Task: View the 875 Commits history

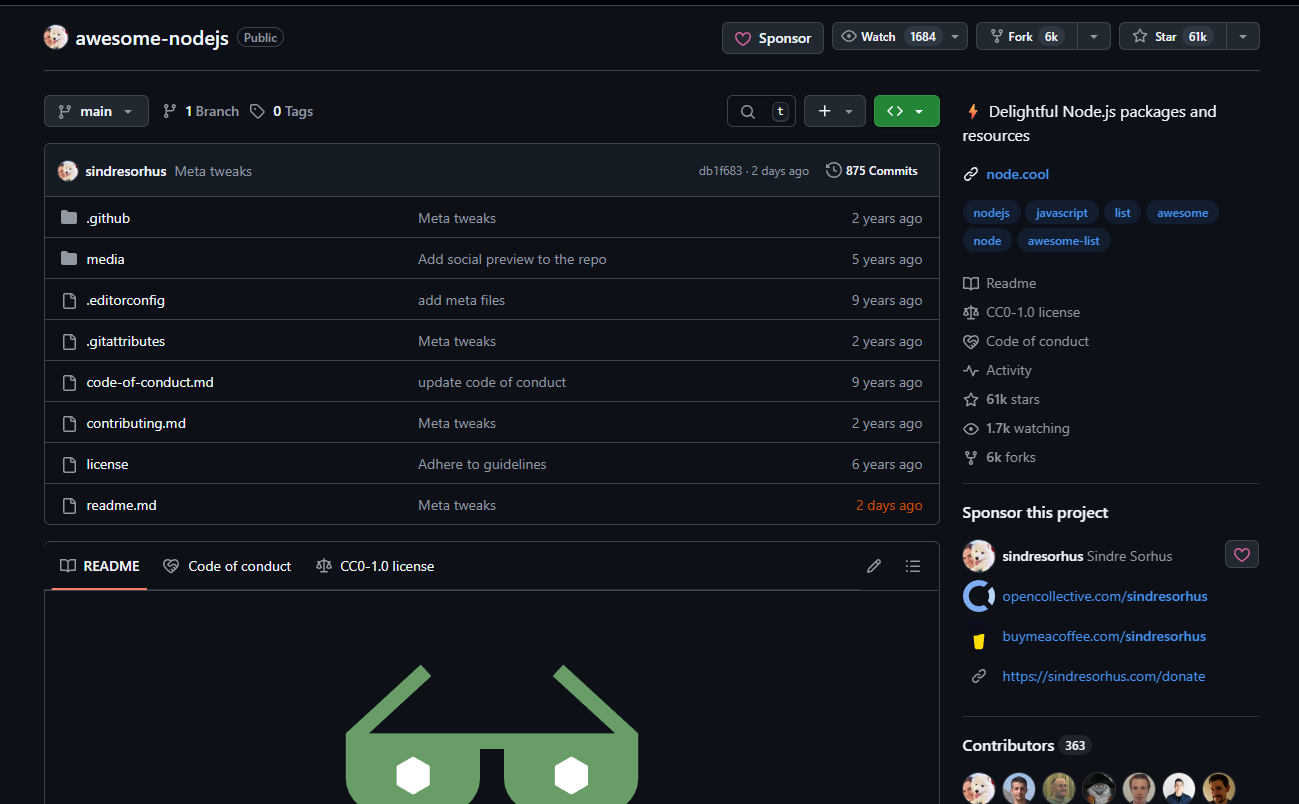Action: (872, 171)
